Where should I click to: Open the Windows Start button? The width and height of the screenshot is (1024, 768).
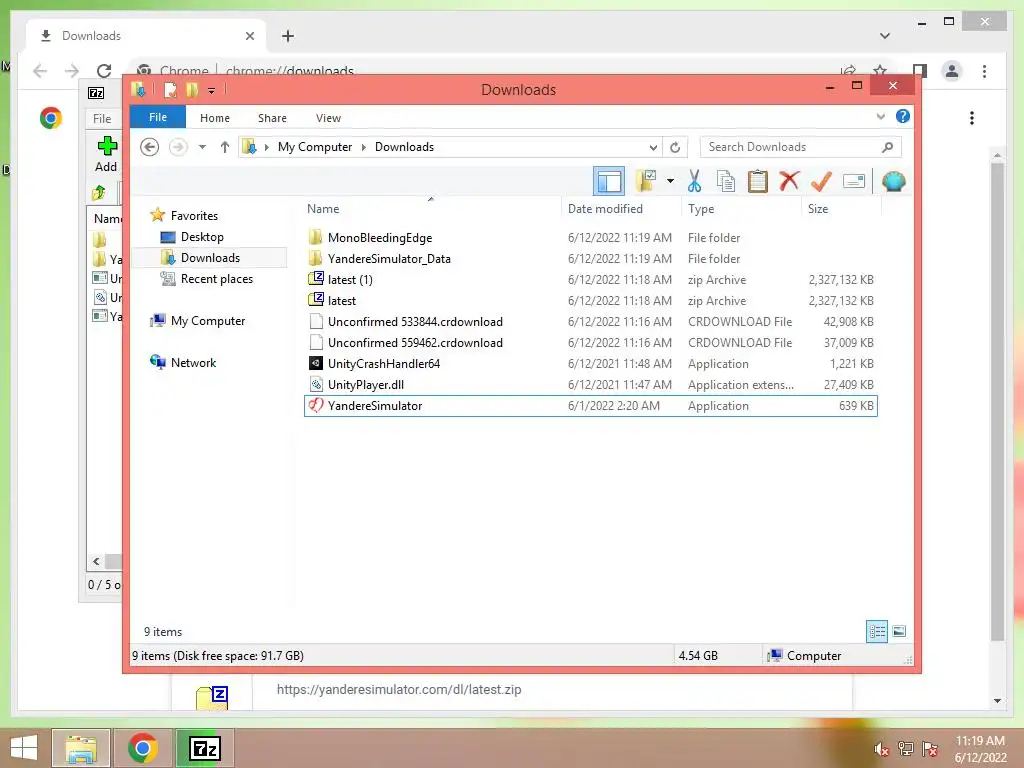(24, 748)
